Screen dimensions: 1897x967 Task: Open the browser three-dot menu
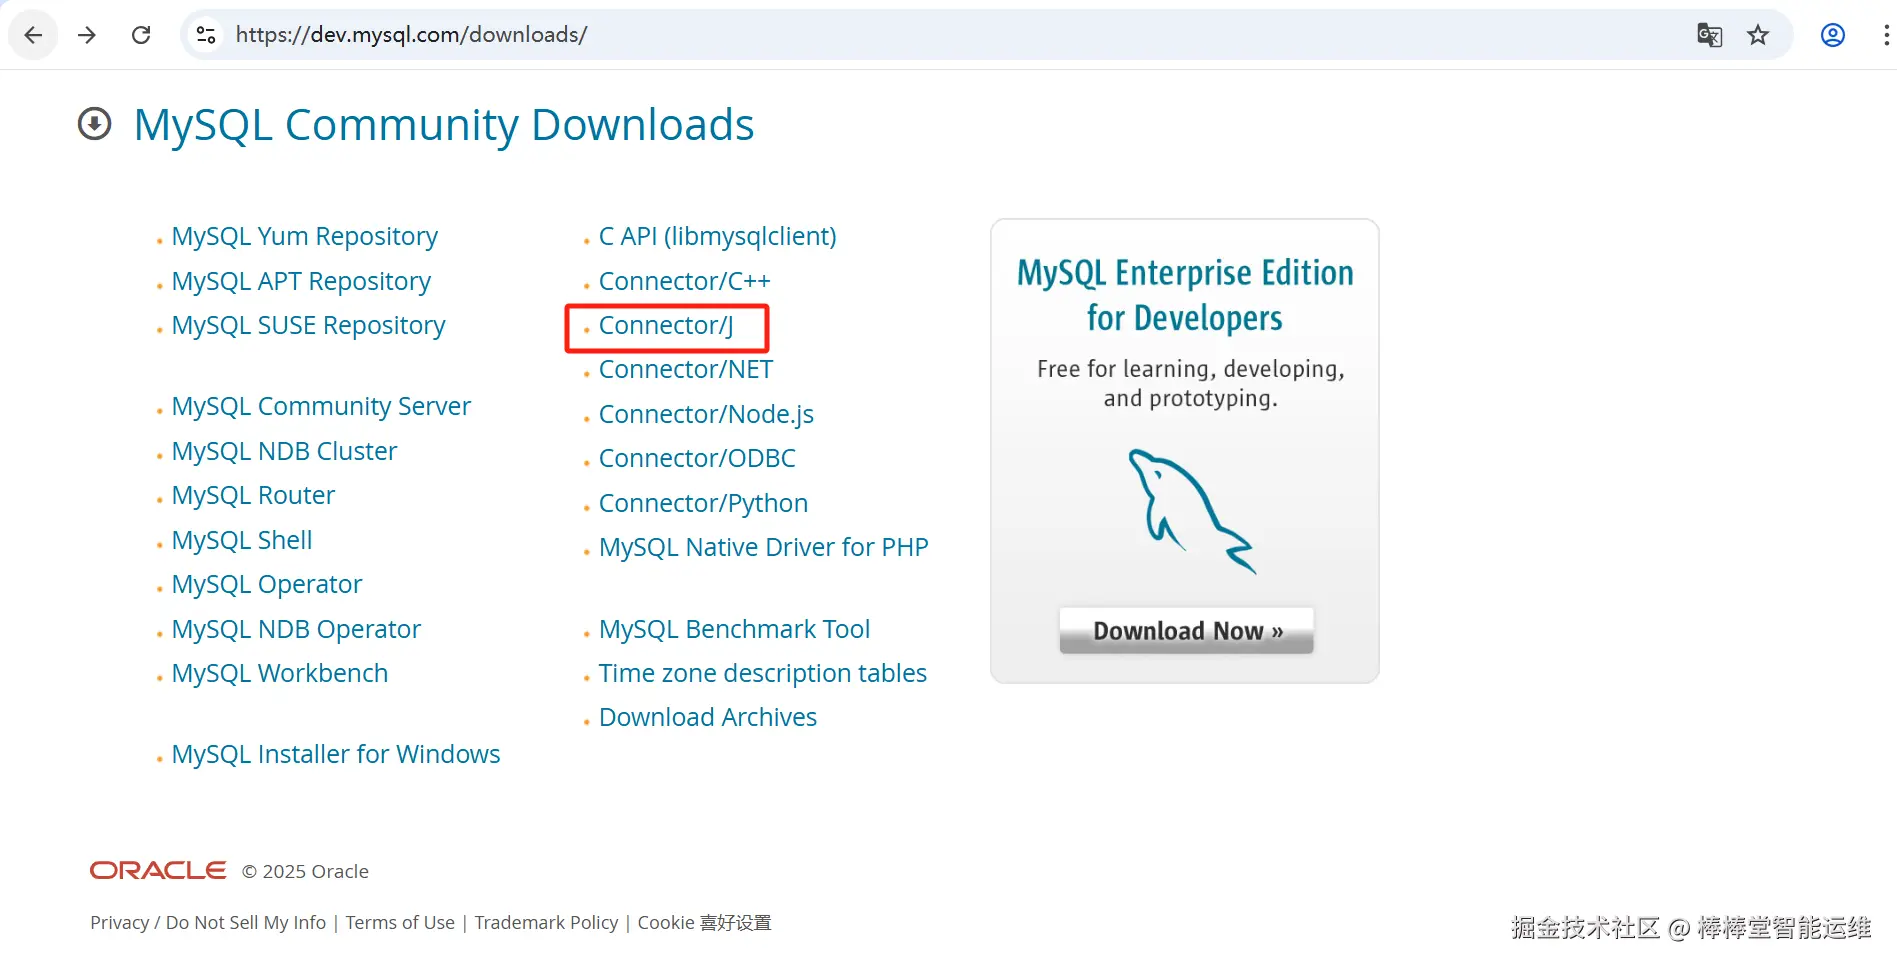(1886, 35)
